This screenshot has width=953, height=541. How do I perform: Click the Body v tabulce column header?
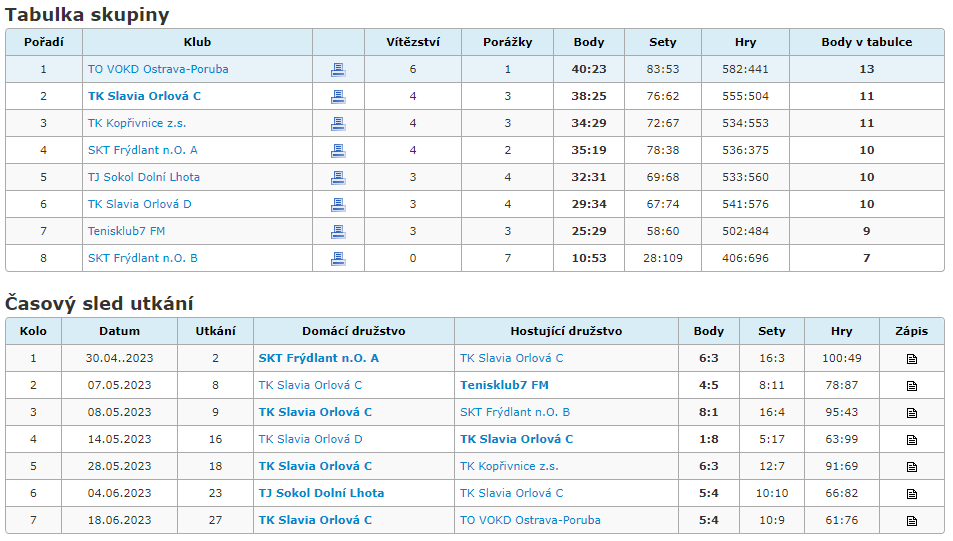coord(867,42)
